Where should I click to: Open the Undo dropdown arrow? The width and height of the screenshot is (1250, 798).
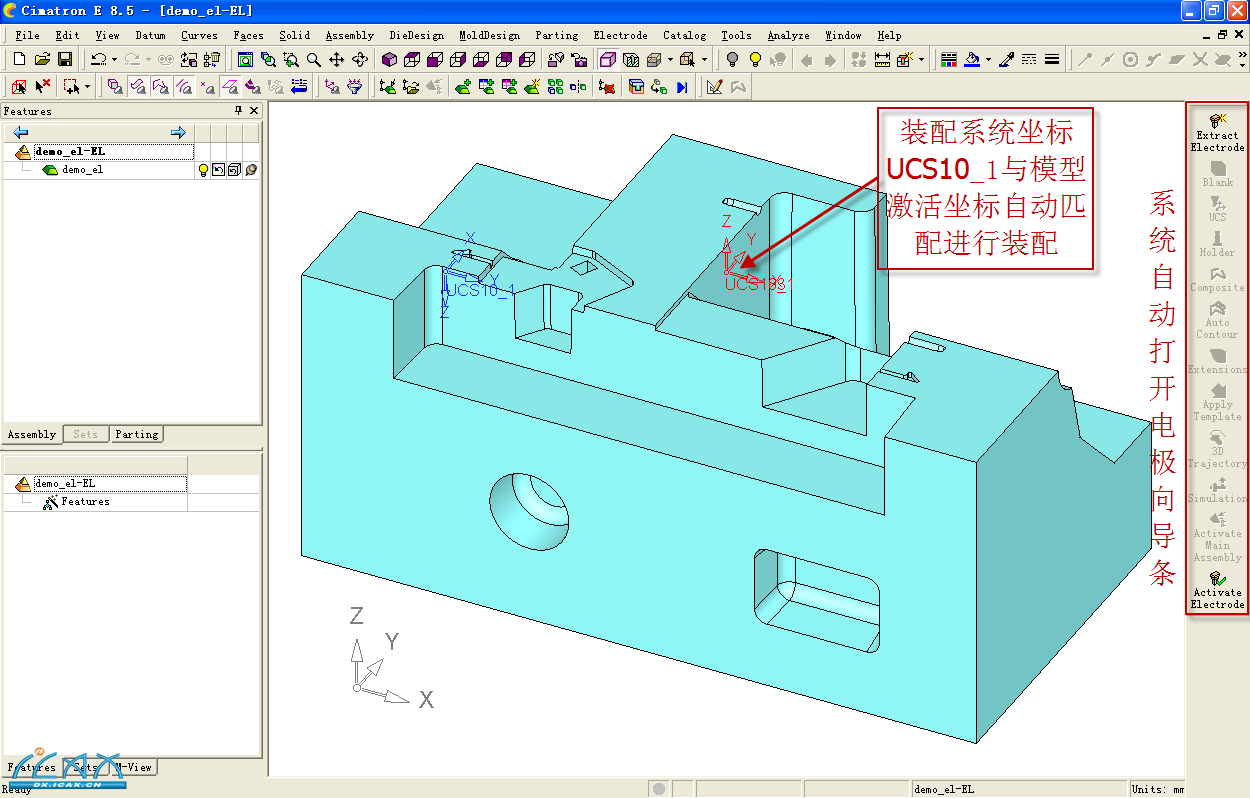click(114, 60)
